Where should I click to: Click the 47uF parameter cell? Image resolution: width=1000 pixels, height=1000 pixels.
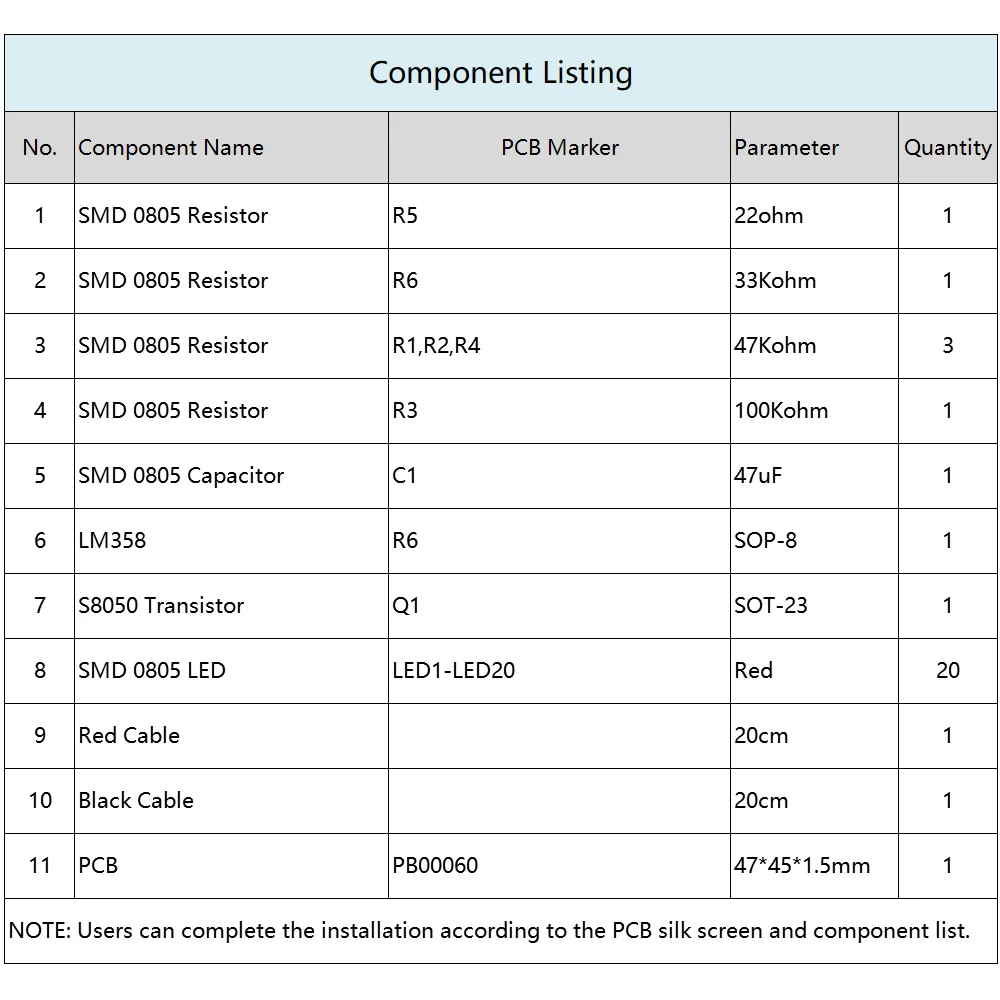click(x=758, y=476)
